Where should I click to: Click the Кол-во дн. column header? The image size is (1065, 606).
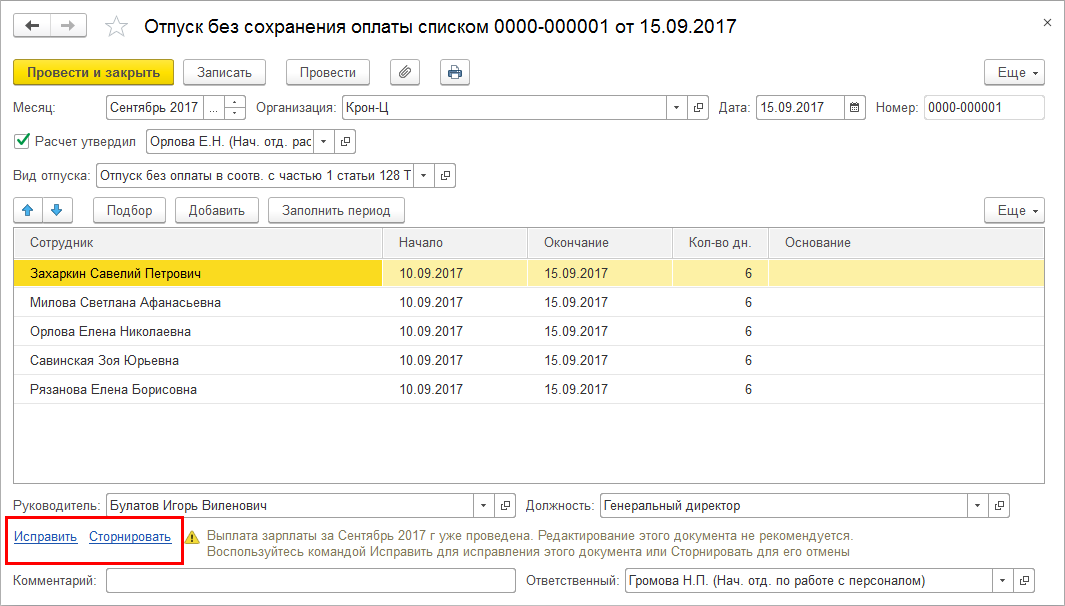pos(720,243)
